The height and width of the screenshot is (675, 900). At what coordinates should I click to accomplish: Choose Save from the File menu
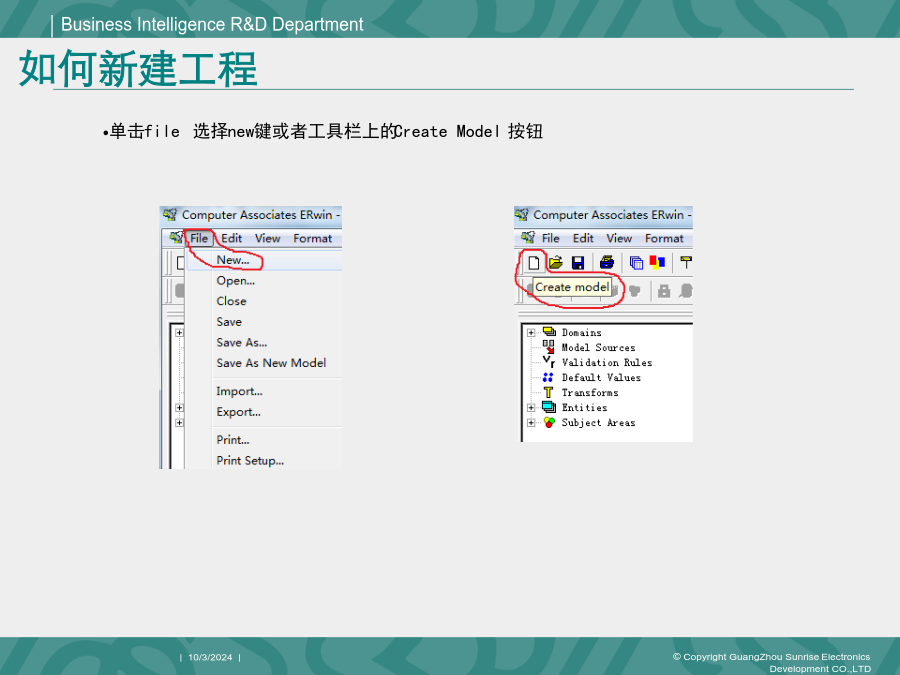[x=264, y=322]
